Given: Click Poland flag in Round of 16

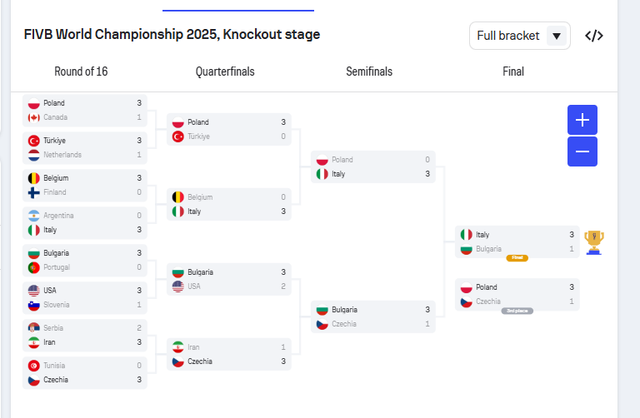Looking at the screenshot, I should (x=34, y=103).
